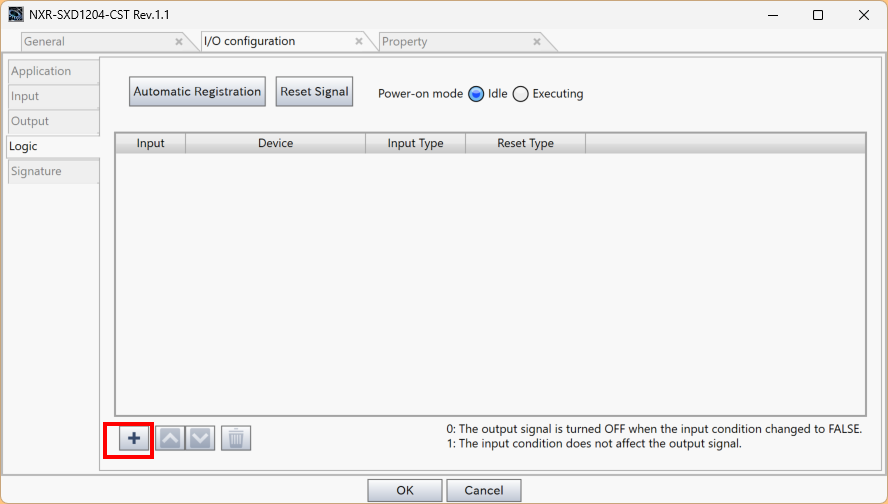Click the trash delete icon
Screen dimensions: 888x504
236,438
